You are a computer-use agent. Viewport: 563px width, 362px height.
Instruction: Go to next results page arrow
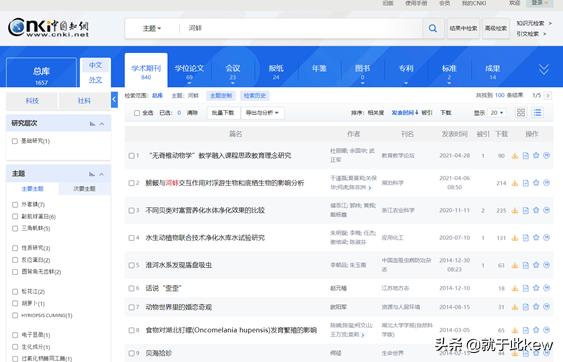pos(548,96)
